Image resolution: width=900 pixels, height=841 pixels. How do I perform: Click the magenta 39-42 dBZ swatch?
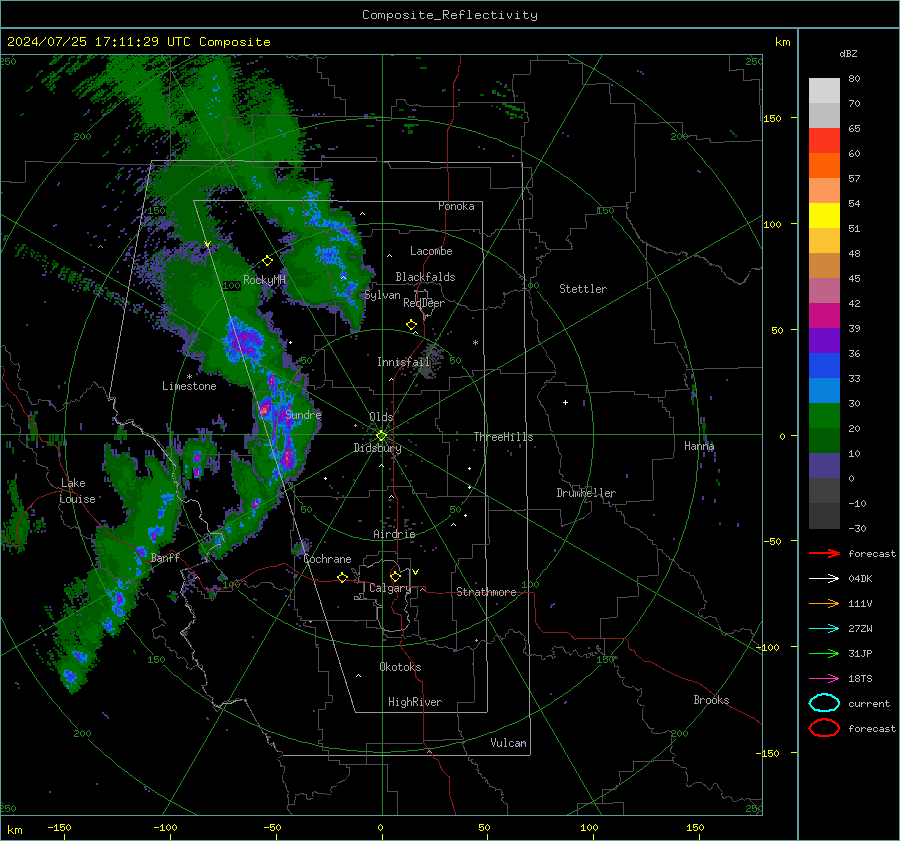[824, 316]
